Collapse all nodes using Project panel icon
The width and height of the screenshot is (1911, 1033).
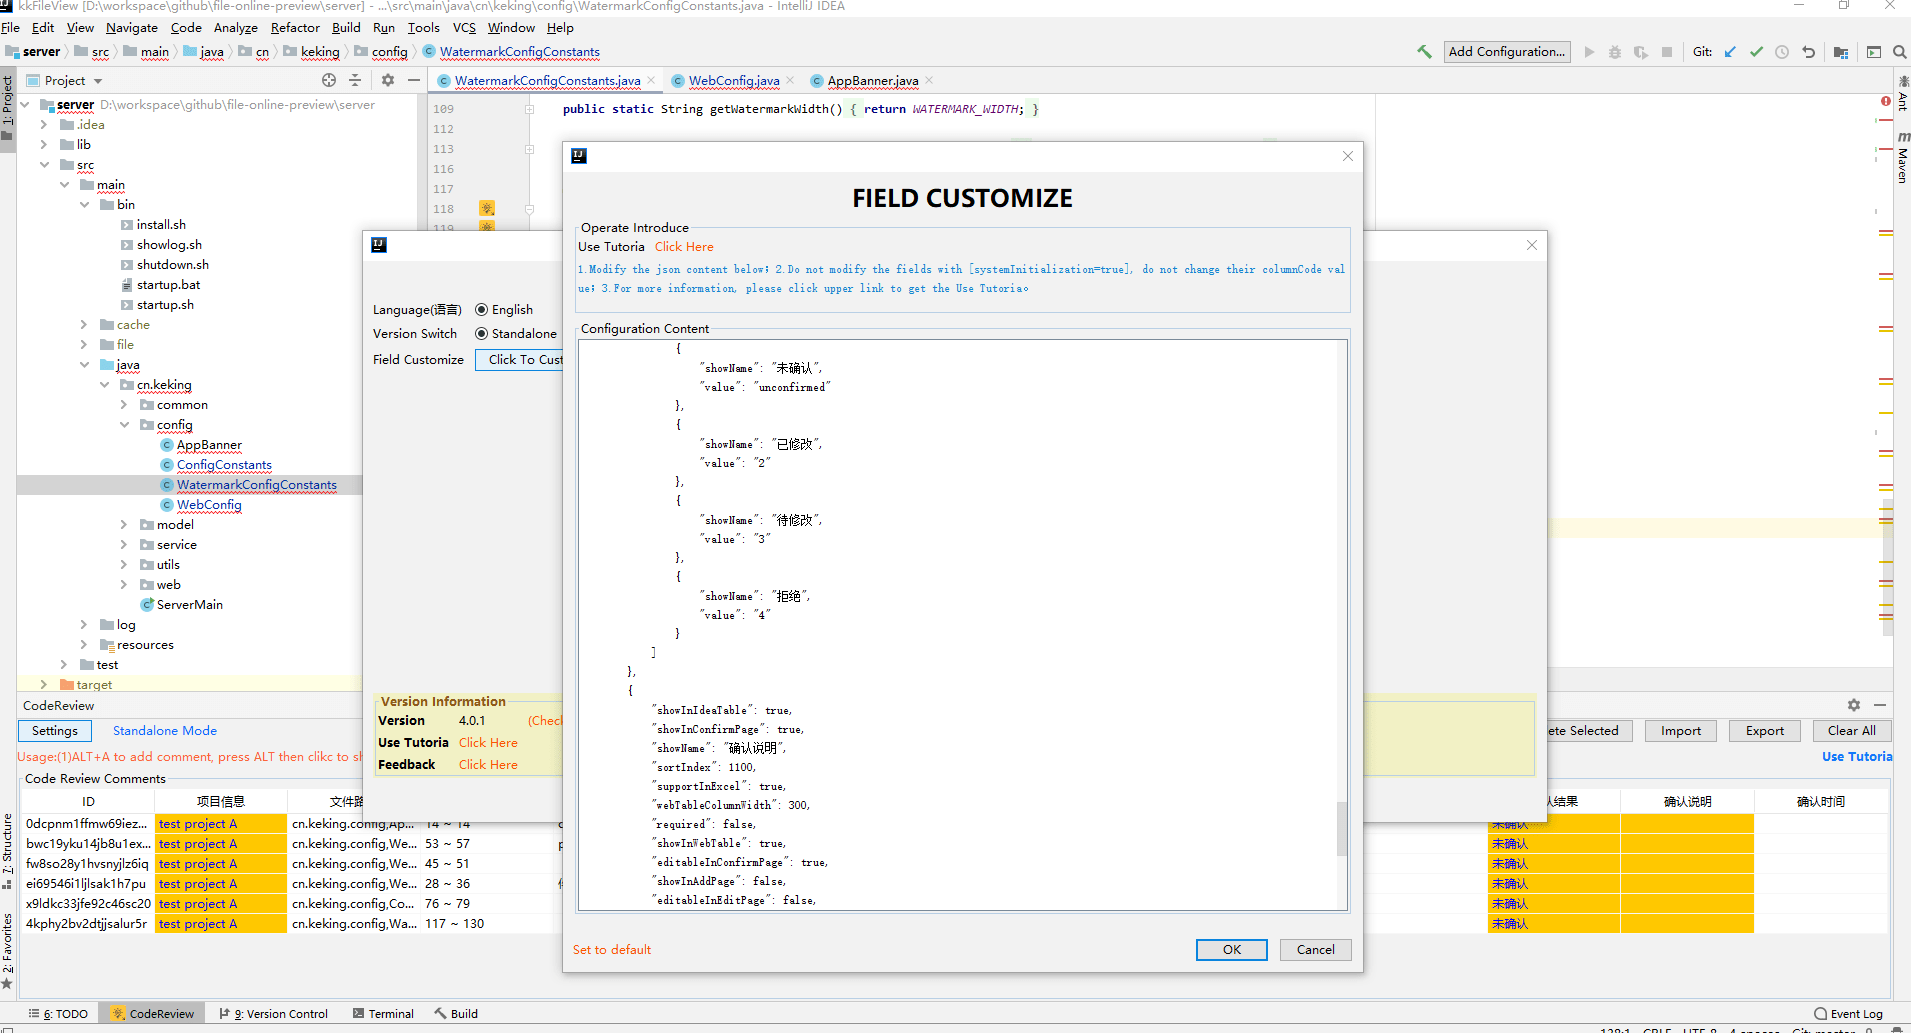point(355,80)
